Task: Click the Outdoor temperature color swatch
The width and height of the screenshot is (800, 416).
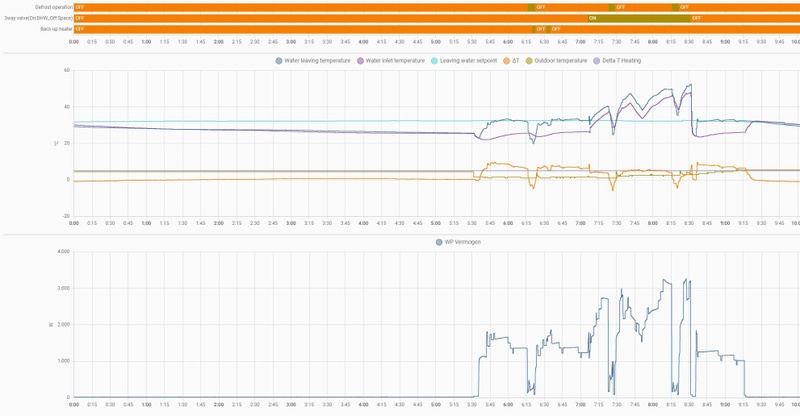Action: [529, 61]
